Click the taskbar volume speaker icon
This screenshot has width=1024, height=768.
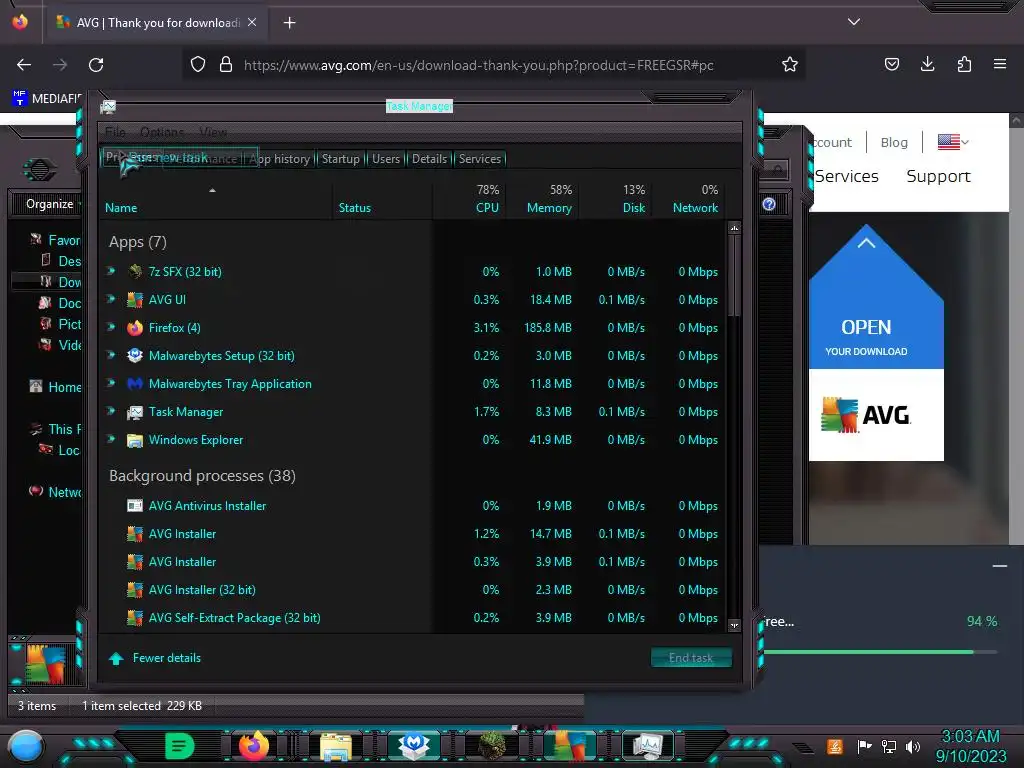[x=913, y=746]
